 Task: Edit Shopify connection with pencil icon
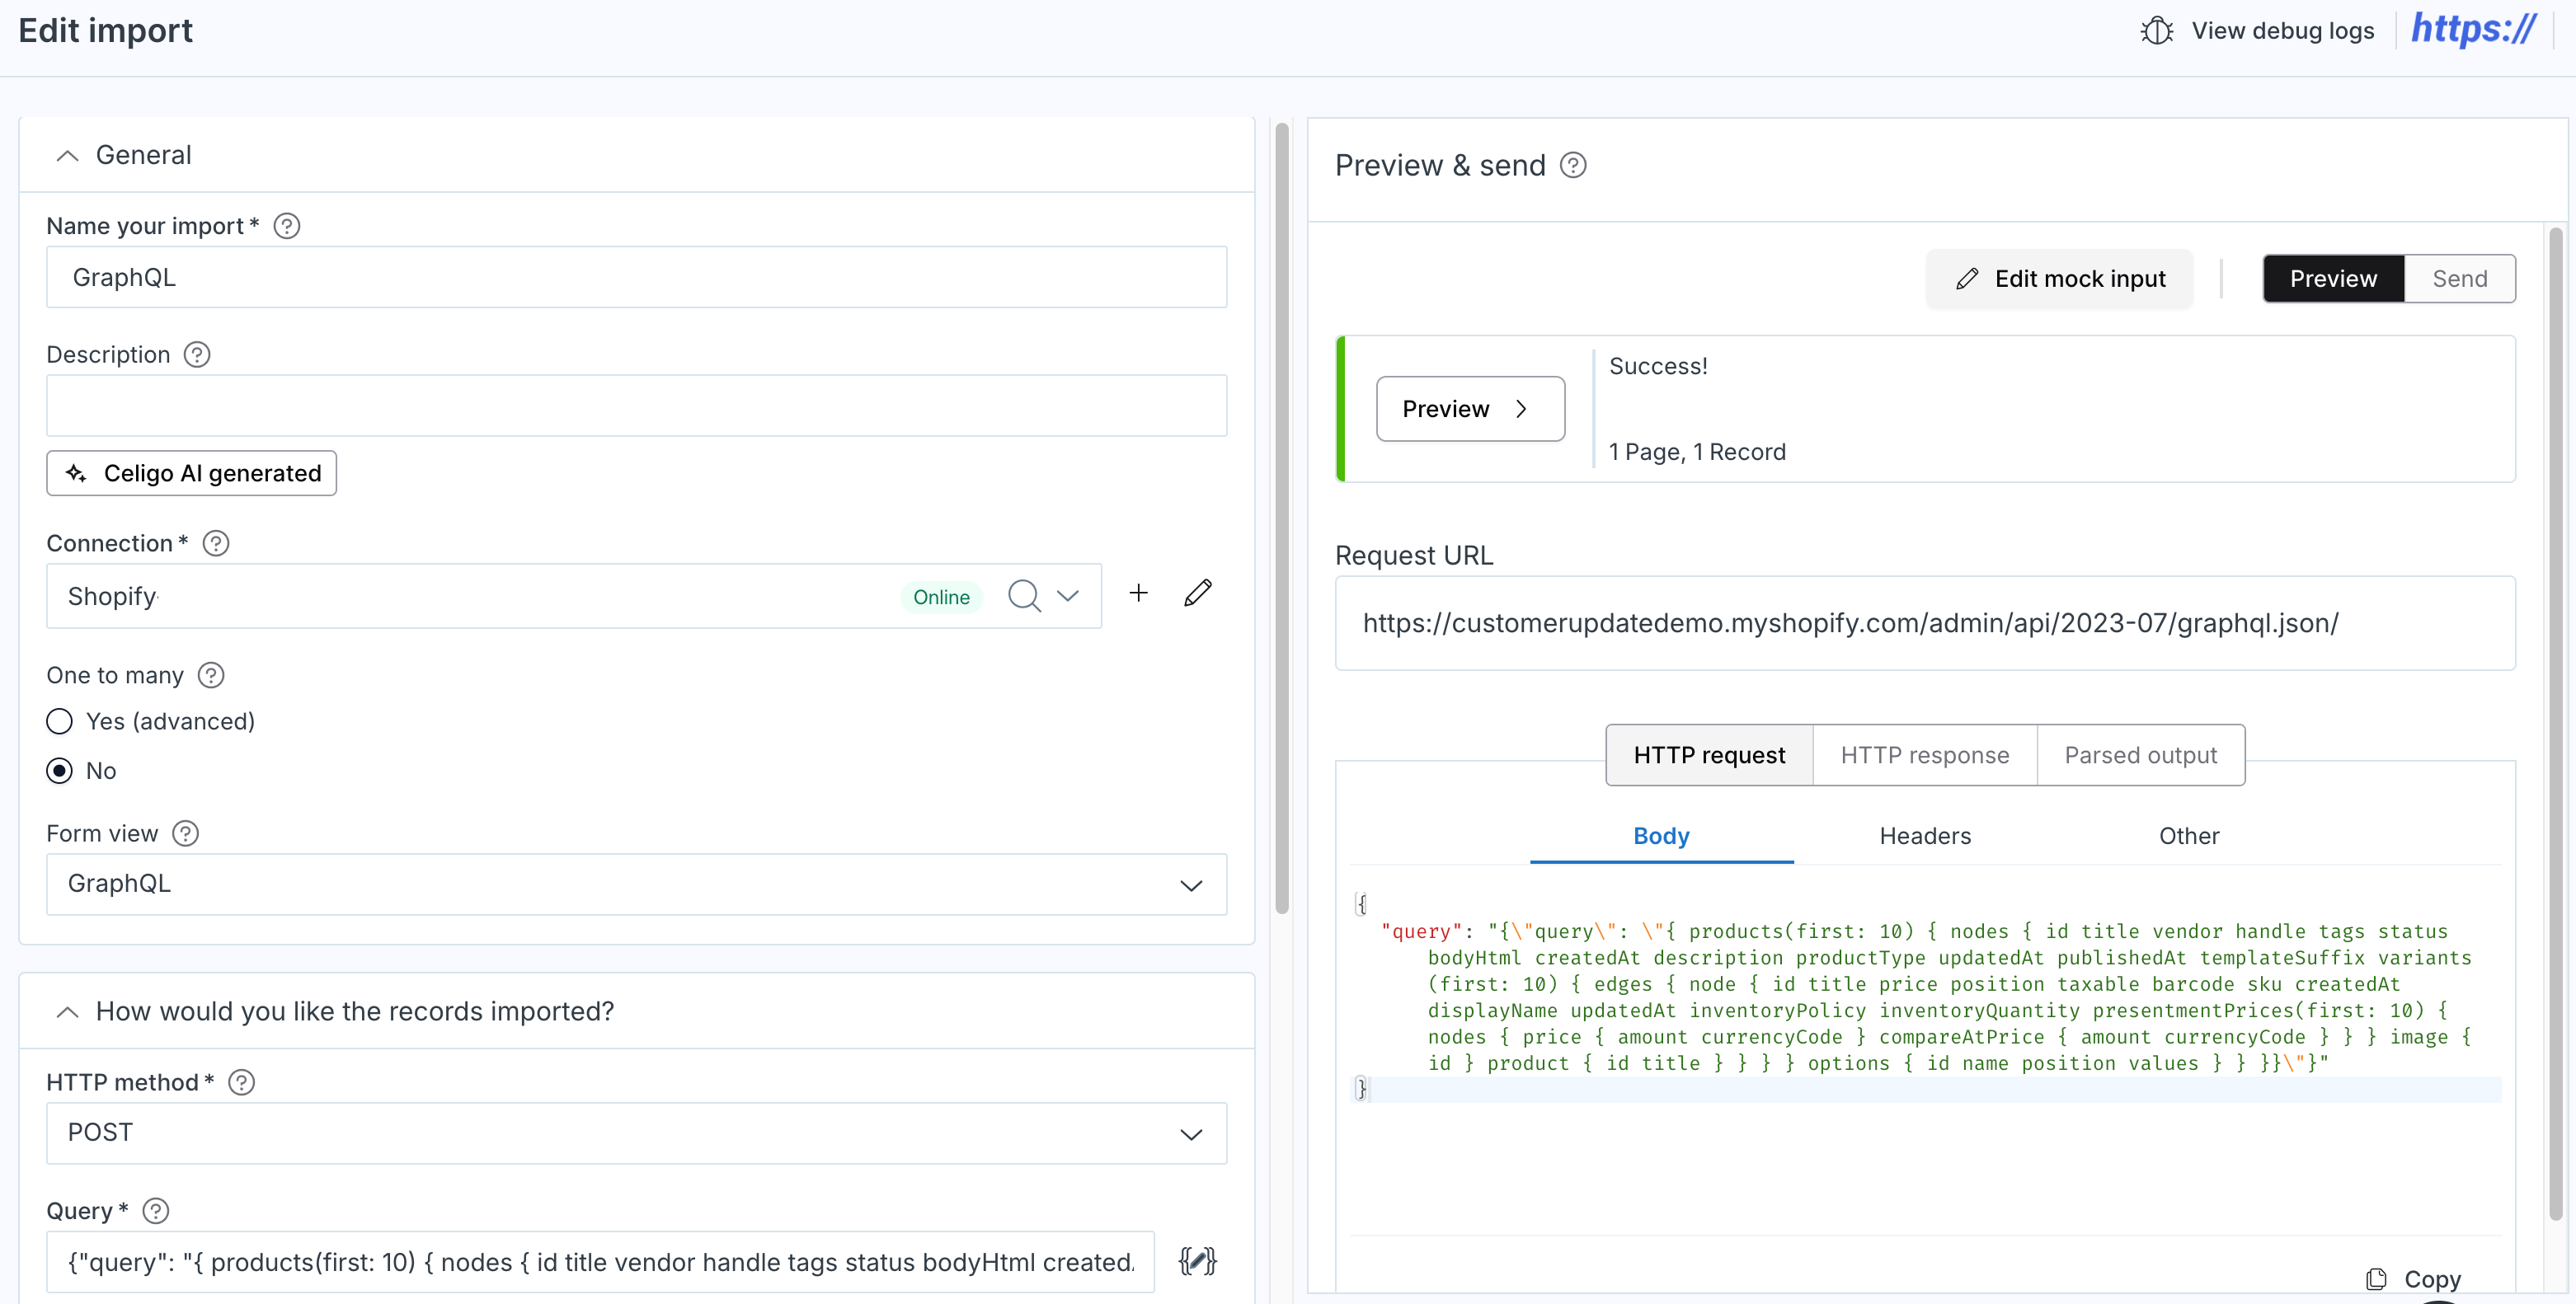1198,593
